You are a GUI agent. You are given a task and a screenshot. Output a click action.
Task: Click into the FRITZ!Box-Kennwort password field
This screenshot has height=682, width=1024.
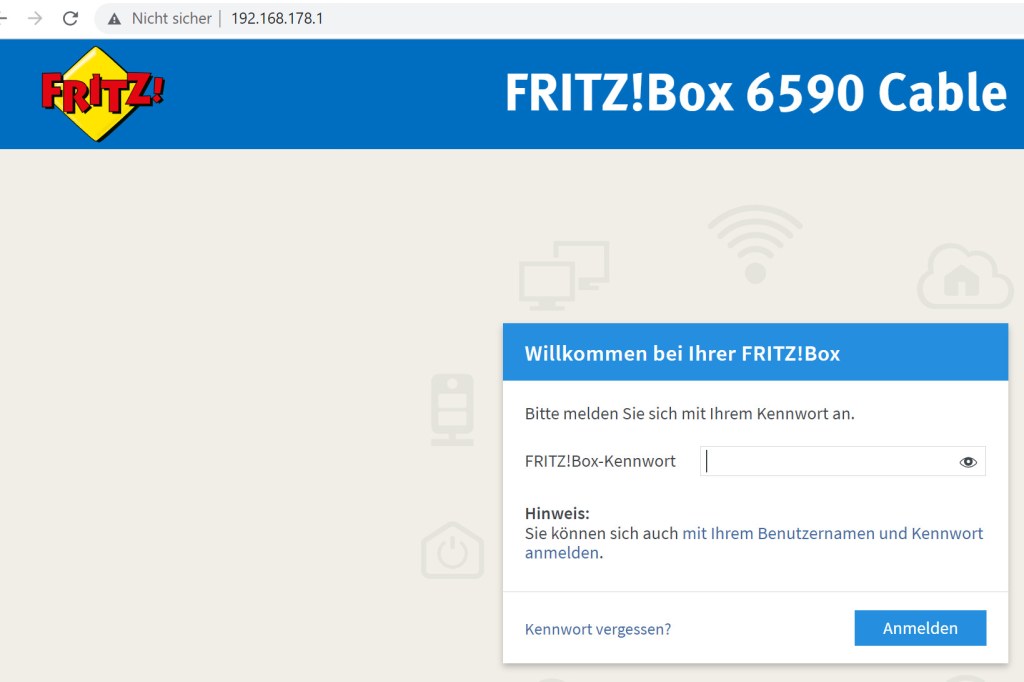pos(842,461)
